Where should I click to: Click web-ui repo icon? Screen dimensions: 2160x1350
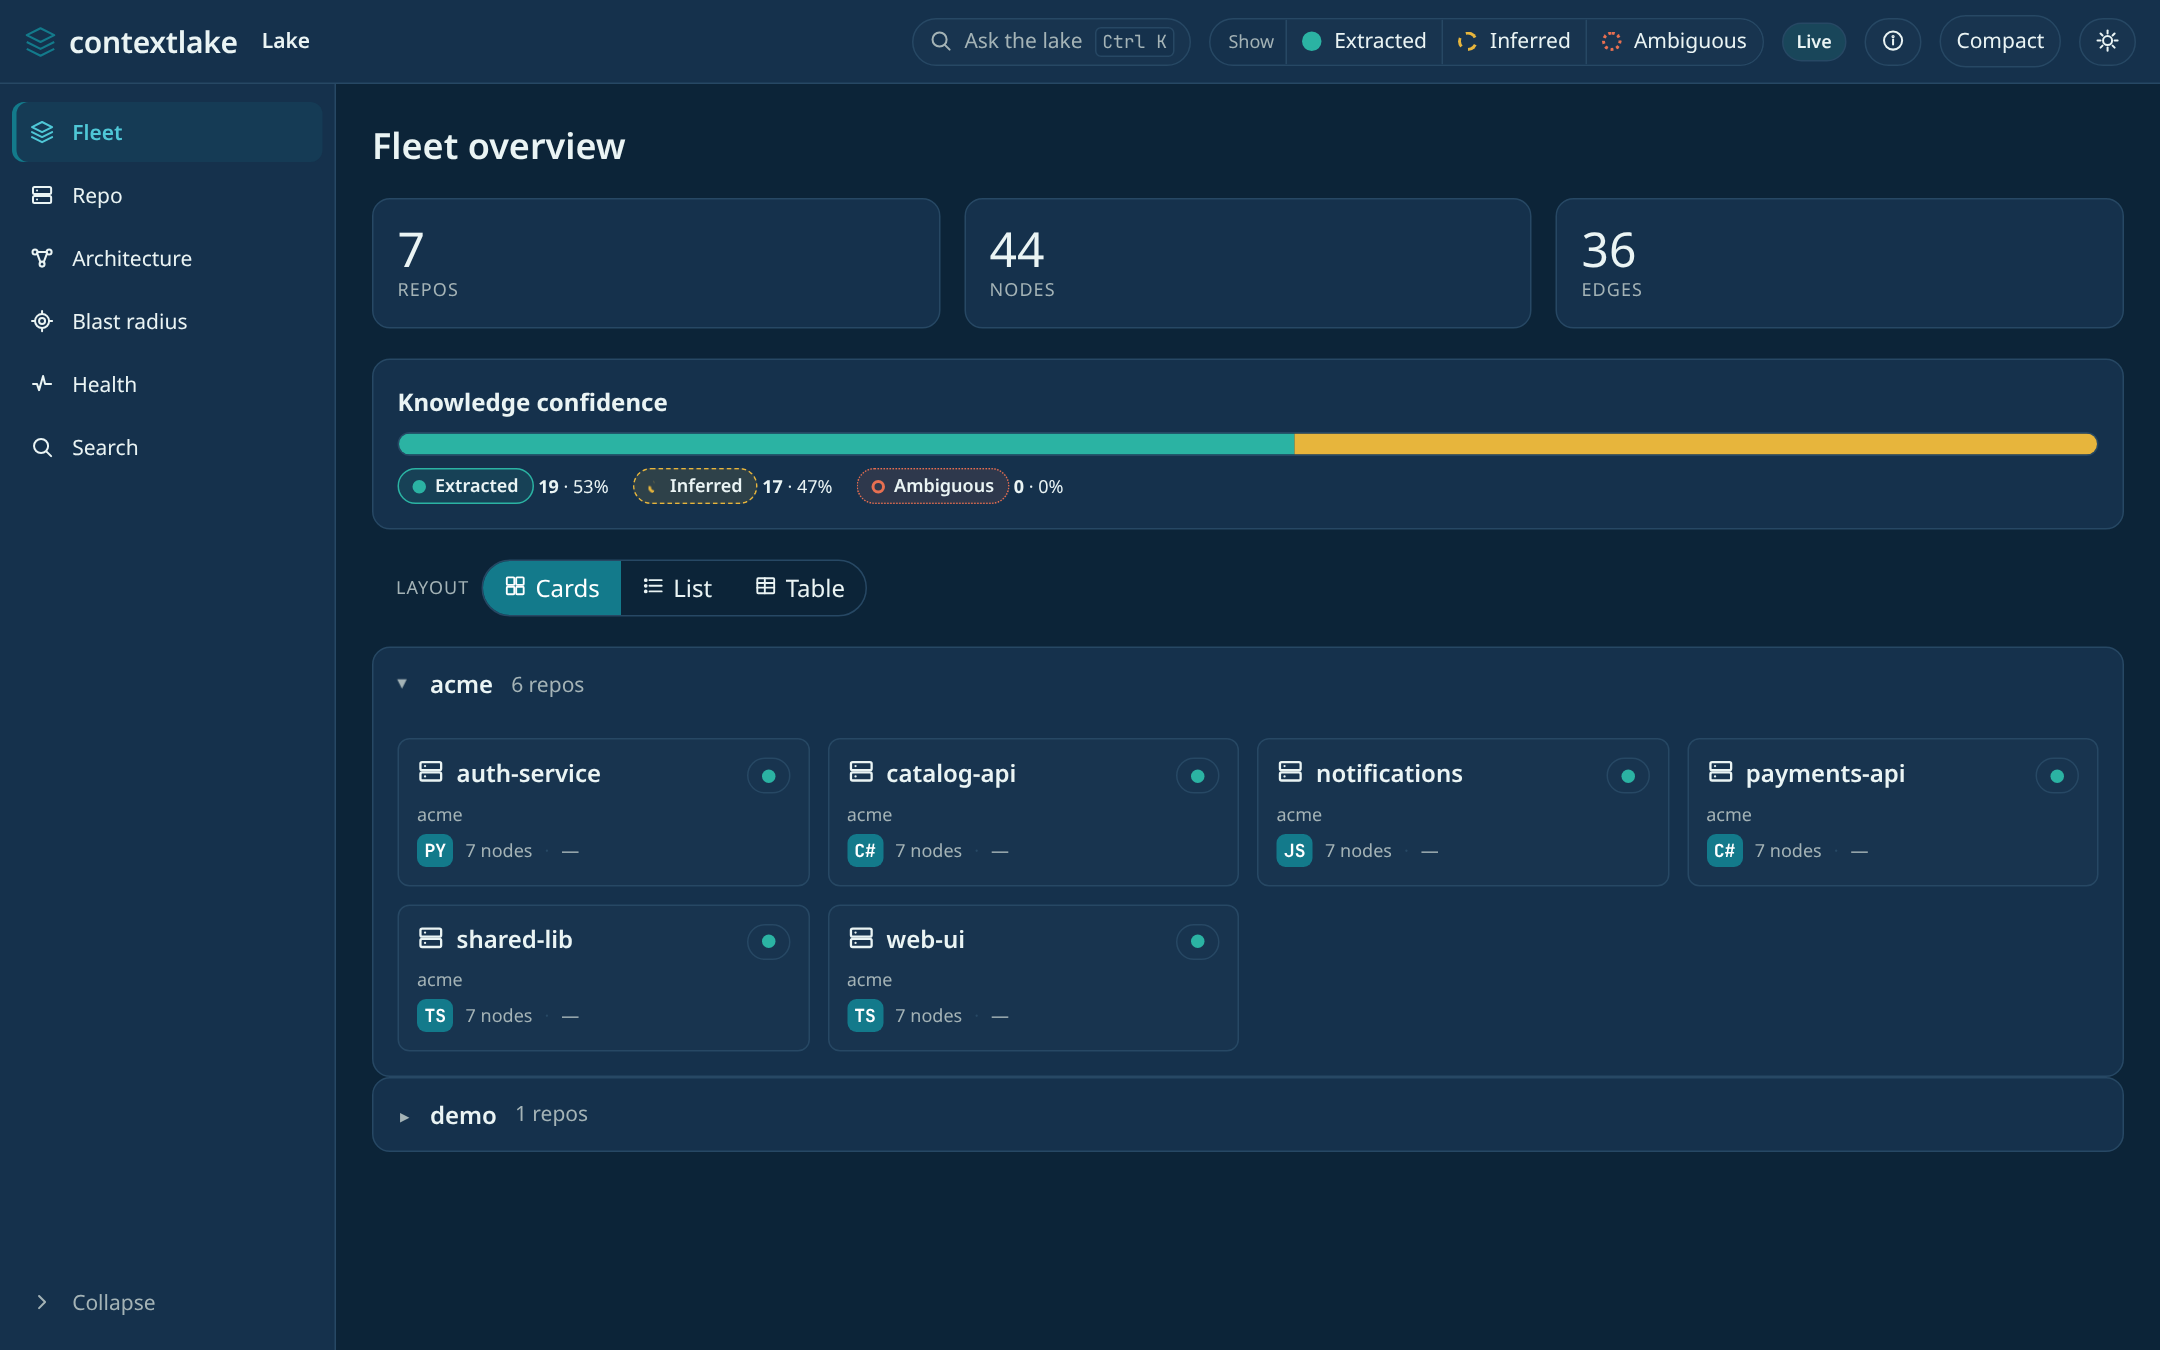click(861, 938)
